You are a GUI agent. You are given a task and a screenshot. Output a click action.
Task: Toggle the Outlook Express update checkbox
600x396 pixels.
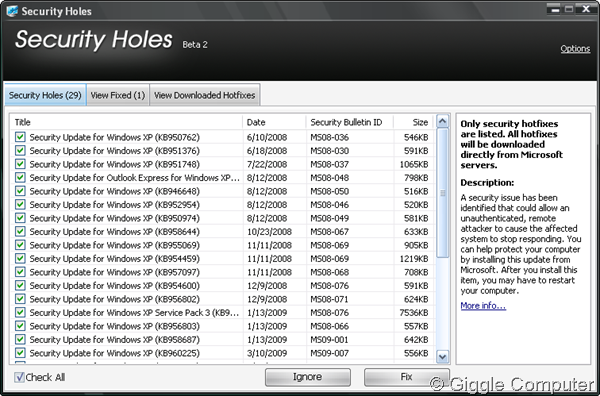coord(20,178)
